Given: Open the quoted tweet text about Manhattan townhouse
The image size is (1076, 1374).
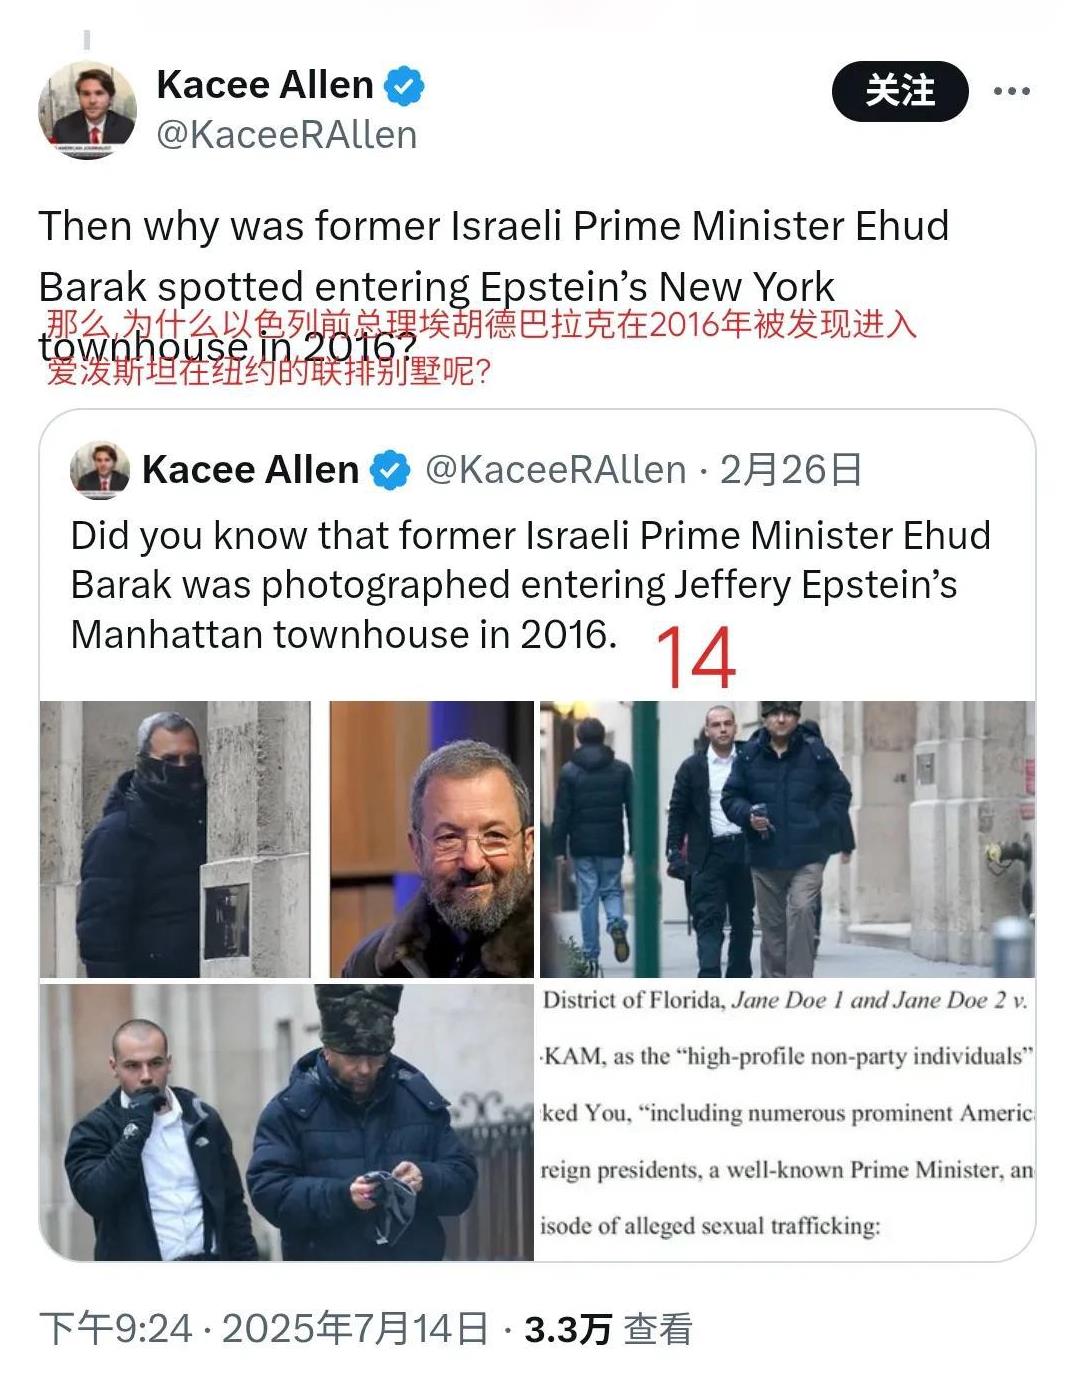Looking at the screenshot, I should click(x=530, y=585).
